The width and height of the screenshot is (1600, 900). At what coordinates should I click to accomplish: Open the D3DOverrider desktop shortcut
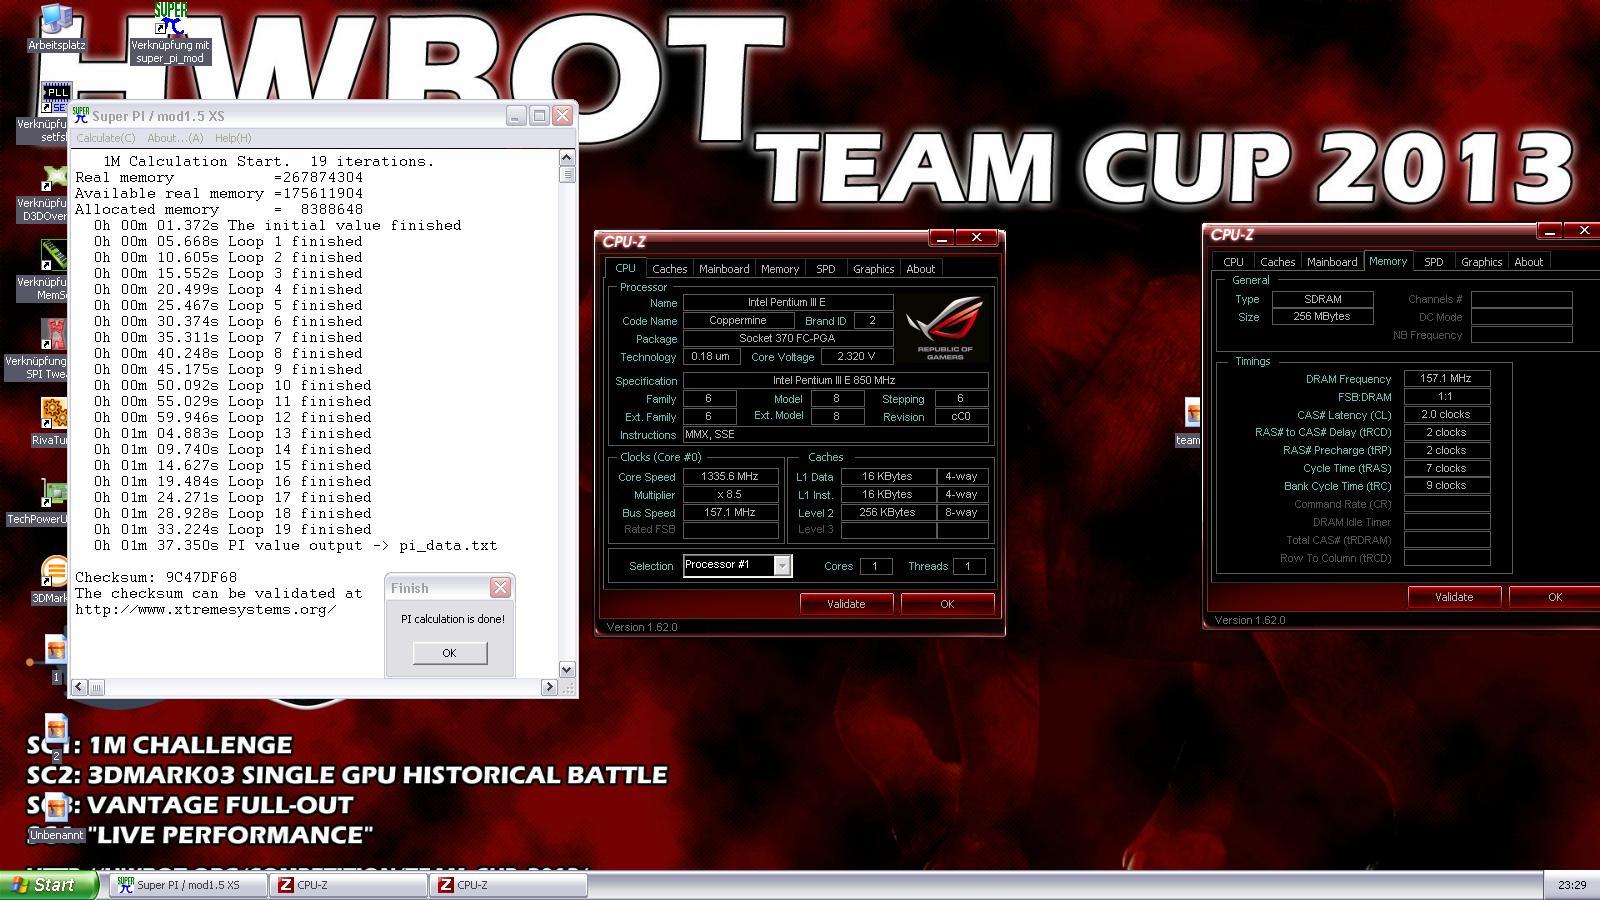pos(52,179)
